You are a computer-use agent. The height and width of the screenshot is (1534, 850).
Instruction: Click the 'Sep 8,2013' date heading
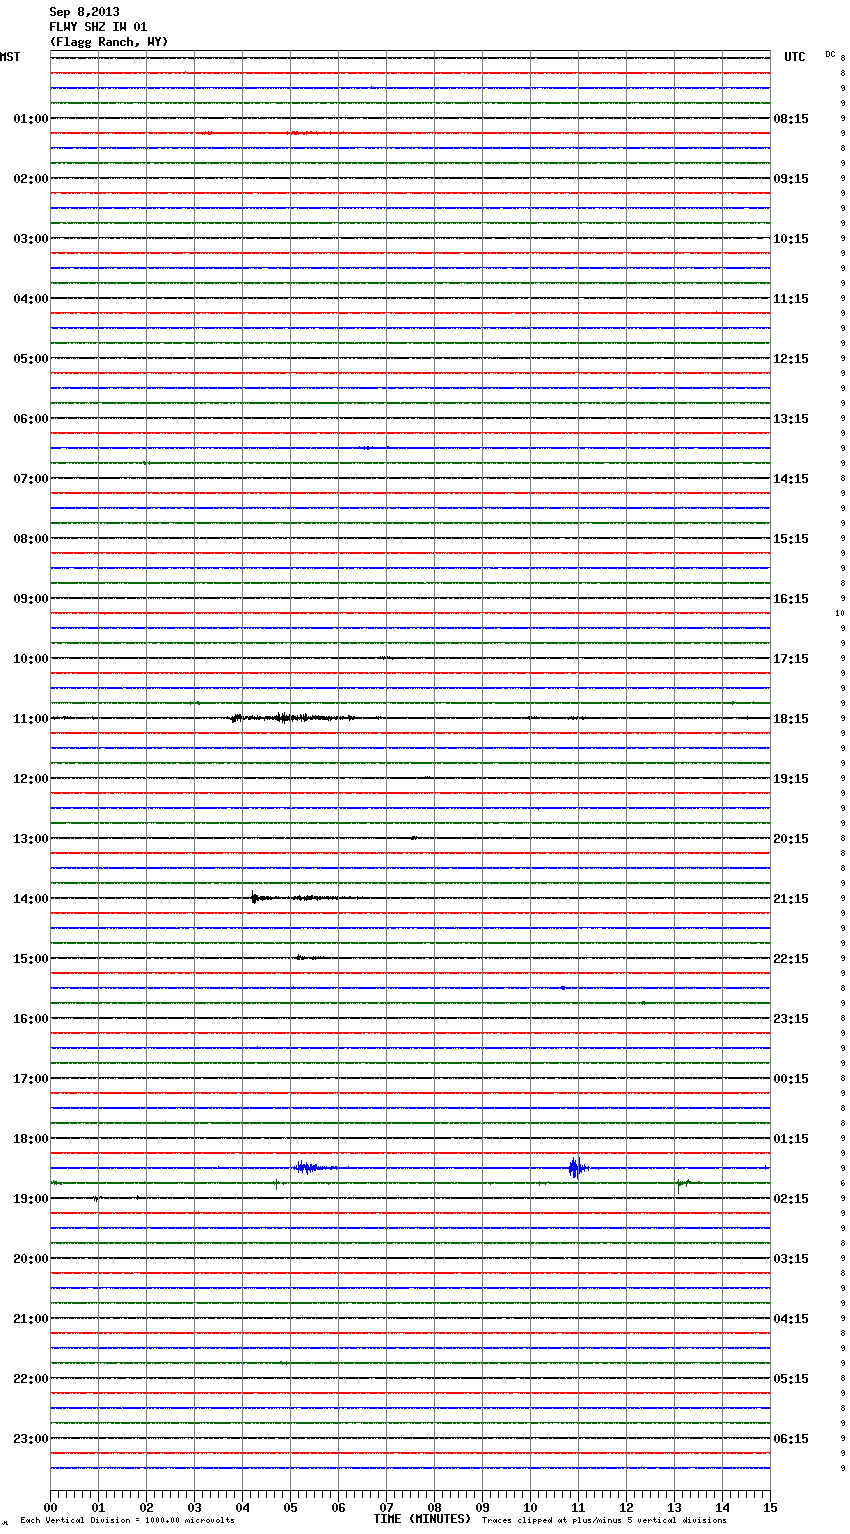[x=84, y=12]
